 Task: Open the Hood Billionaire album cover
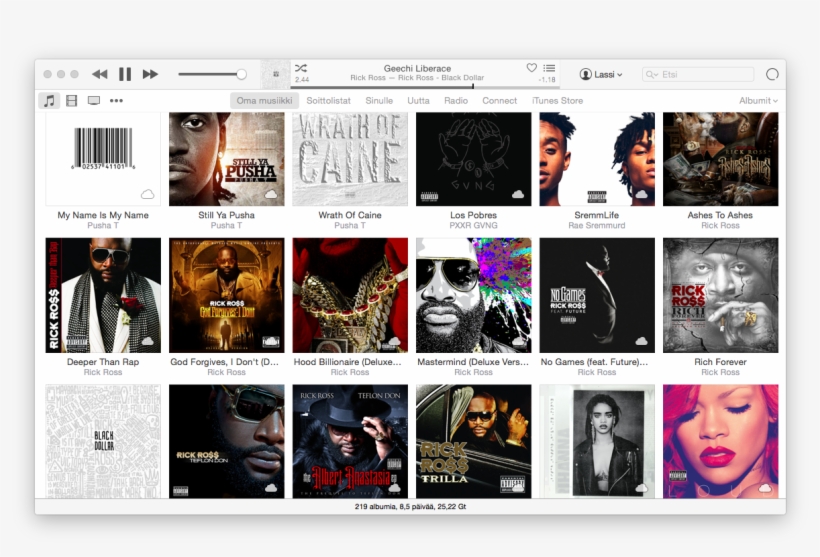click(350, 295)
